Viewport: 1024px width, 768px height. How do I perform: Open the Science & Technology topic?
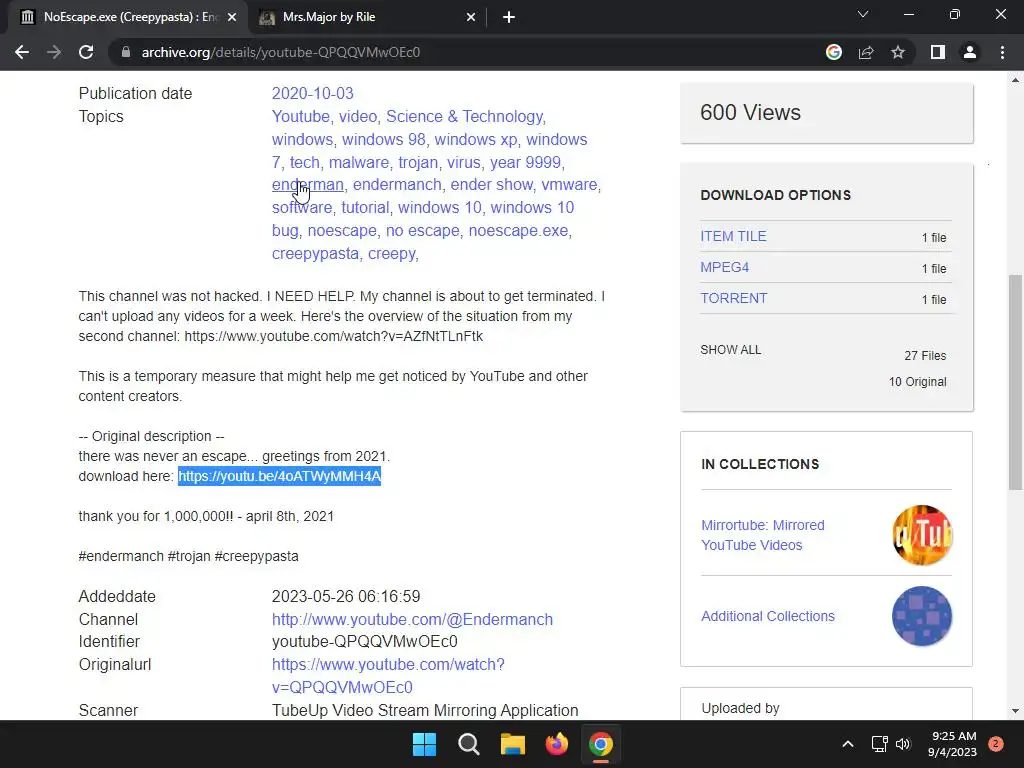pos(464,116)
